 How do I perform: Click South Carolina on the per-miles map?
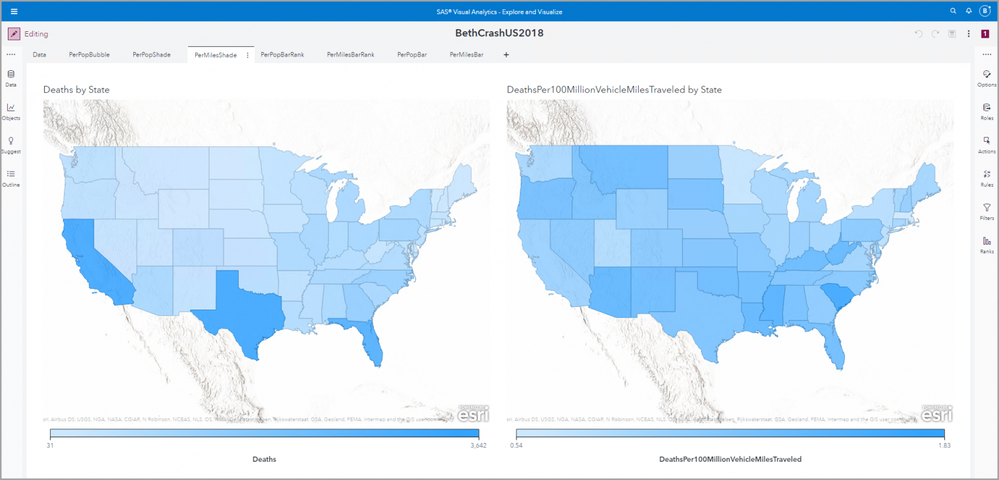840,298
